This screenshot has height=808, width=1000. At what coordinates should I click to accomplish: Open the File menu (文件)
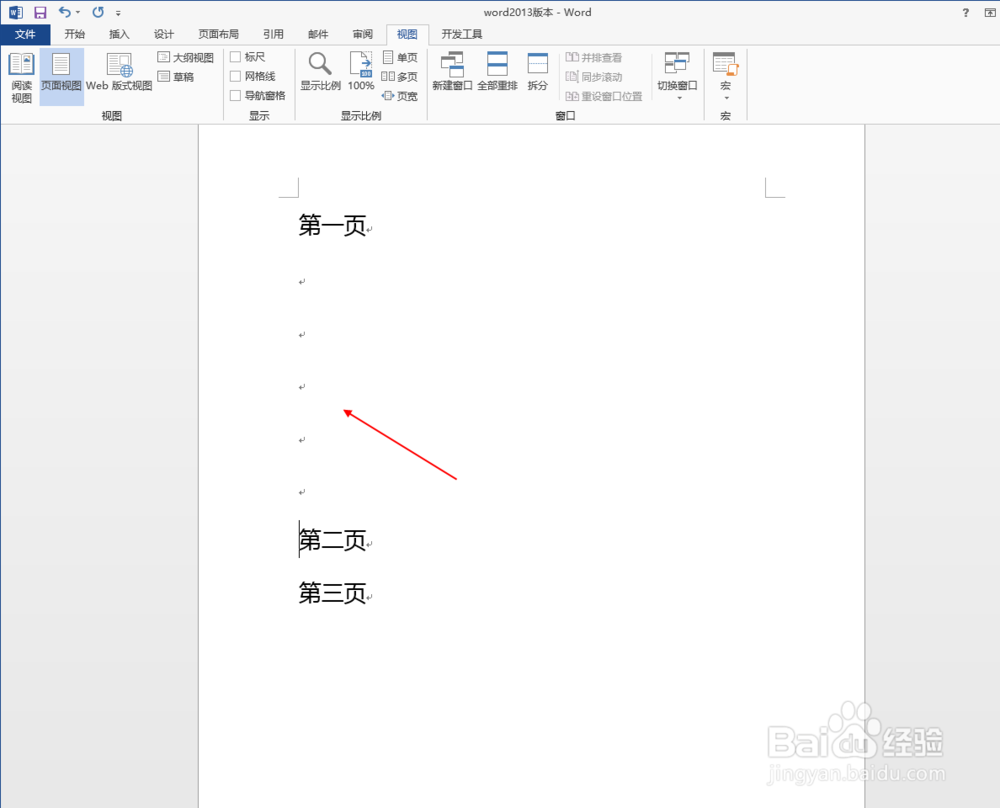pos(27,33)
